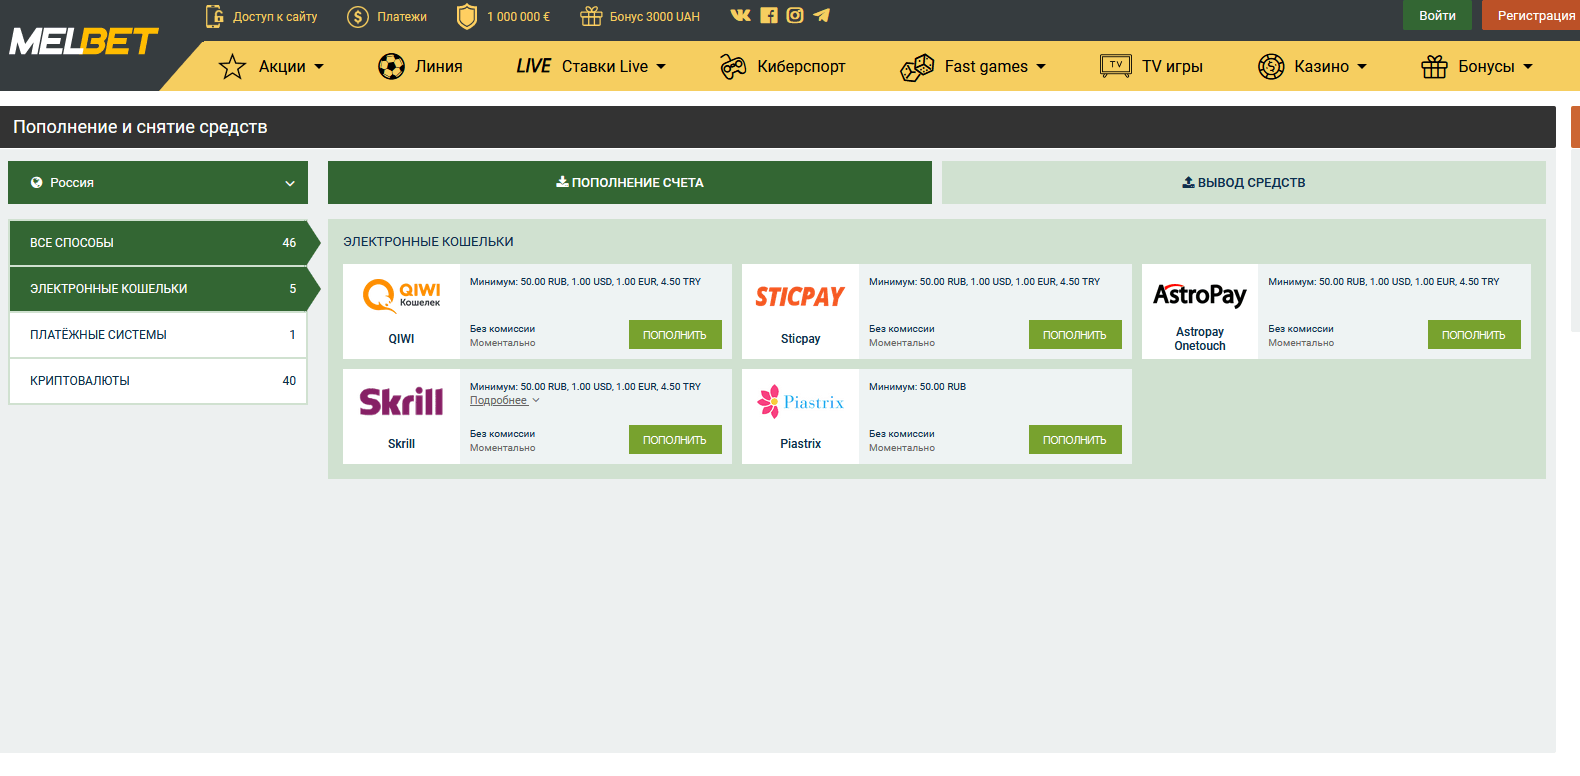1580x776 pixels.
Task: Open the Акции dropdown arrow
Action: point(319,67)
